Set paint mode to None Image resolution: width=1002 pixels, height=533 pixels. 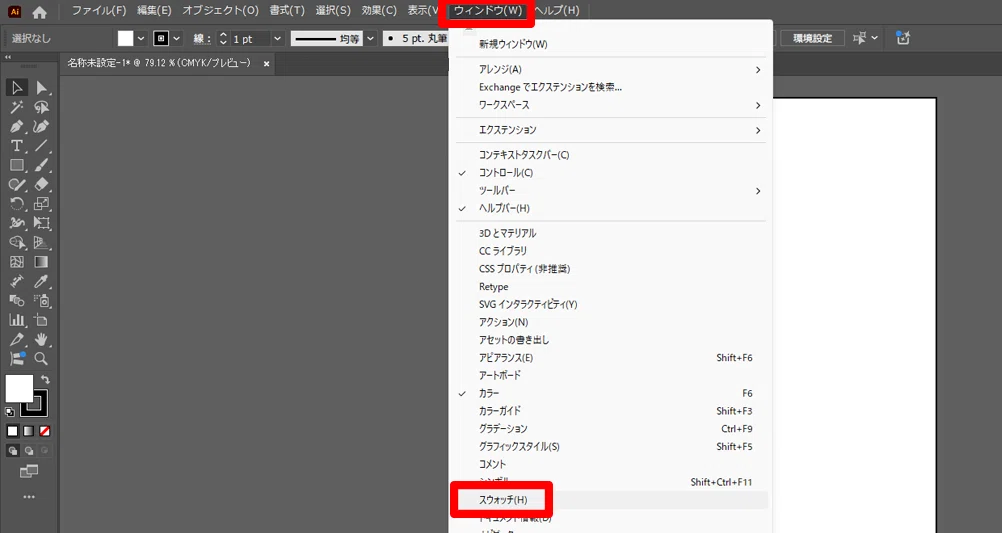point(45,431)
